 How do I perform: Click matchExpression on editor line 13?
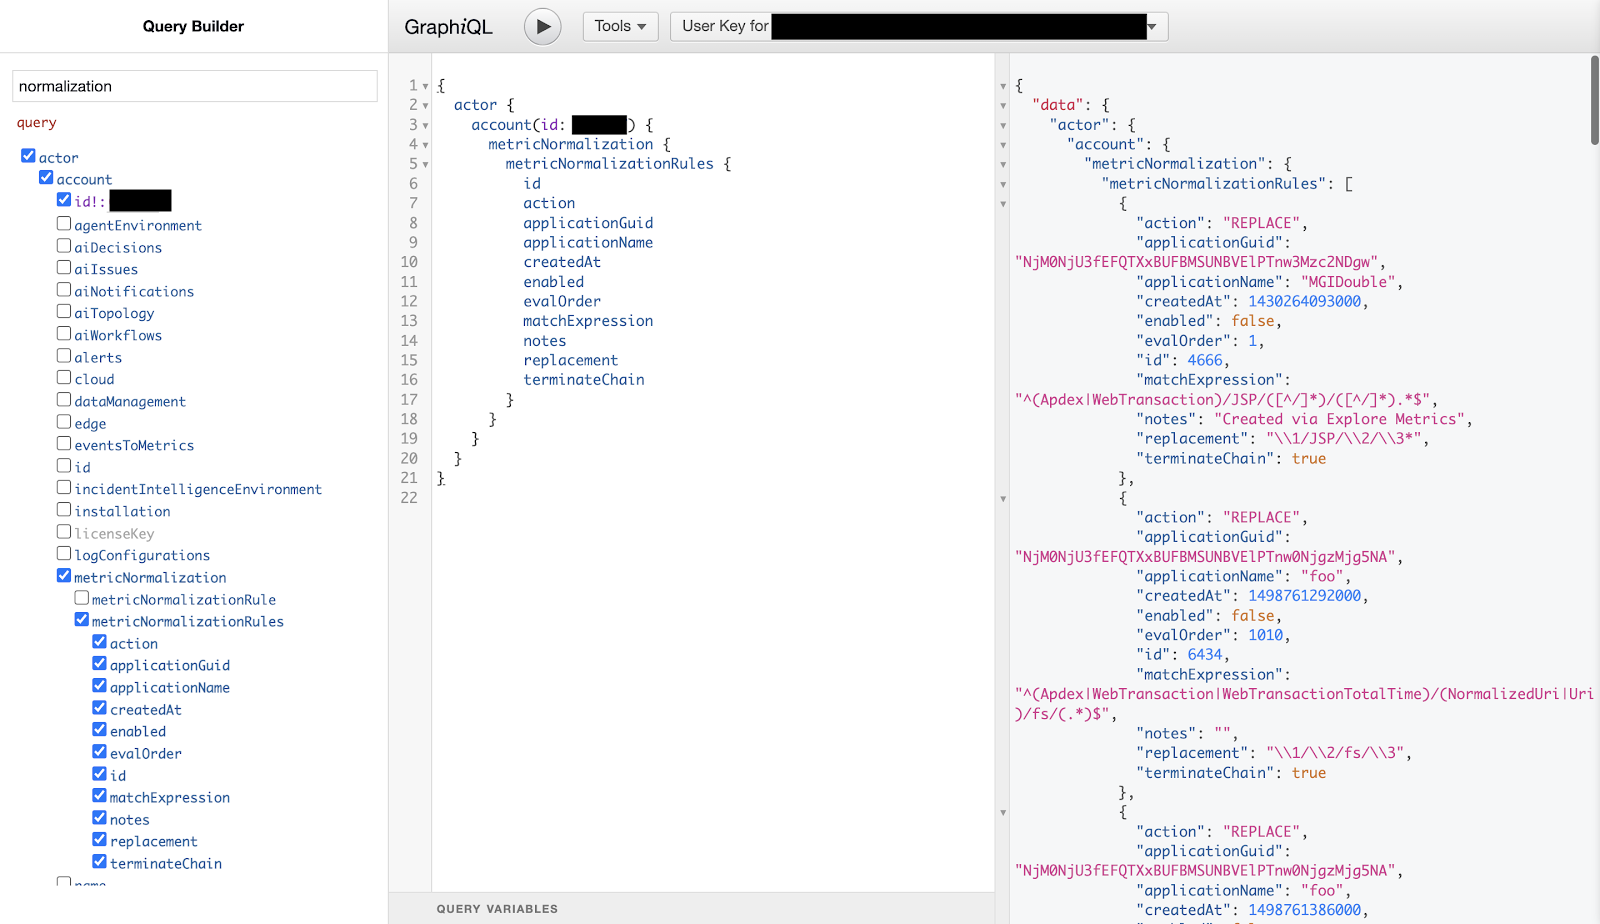tap(588, 321)
